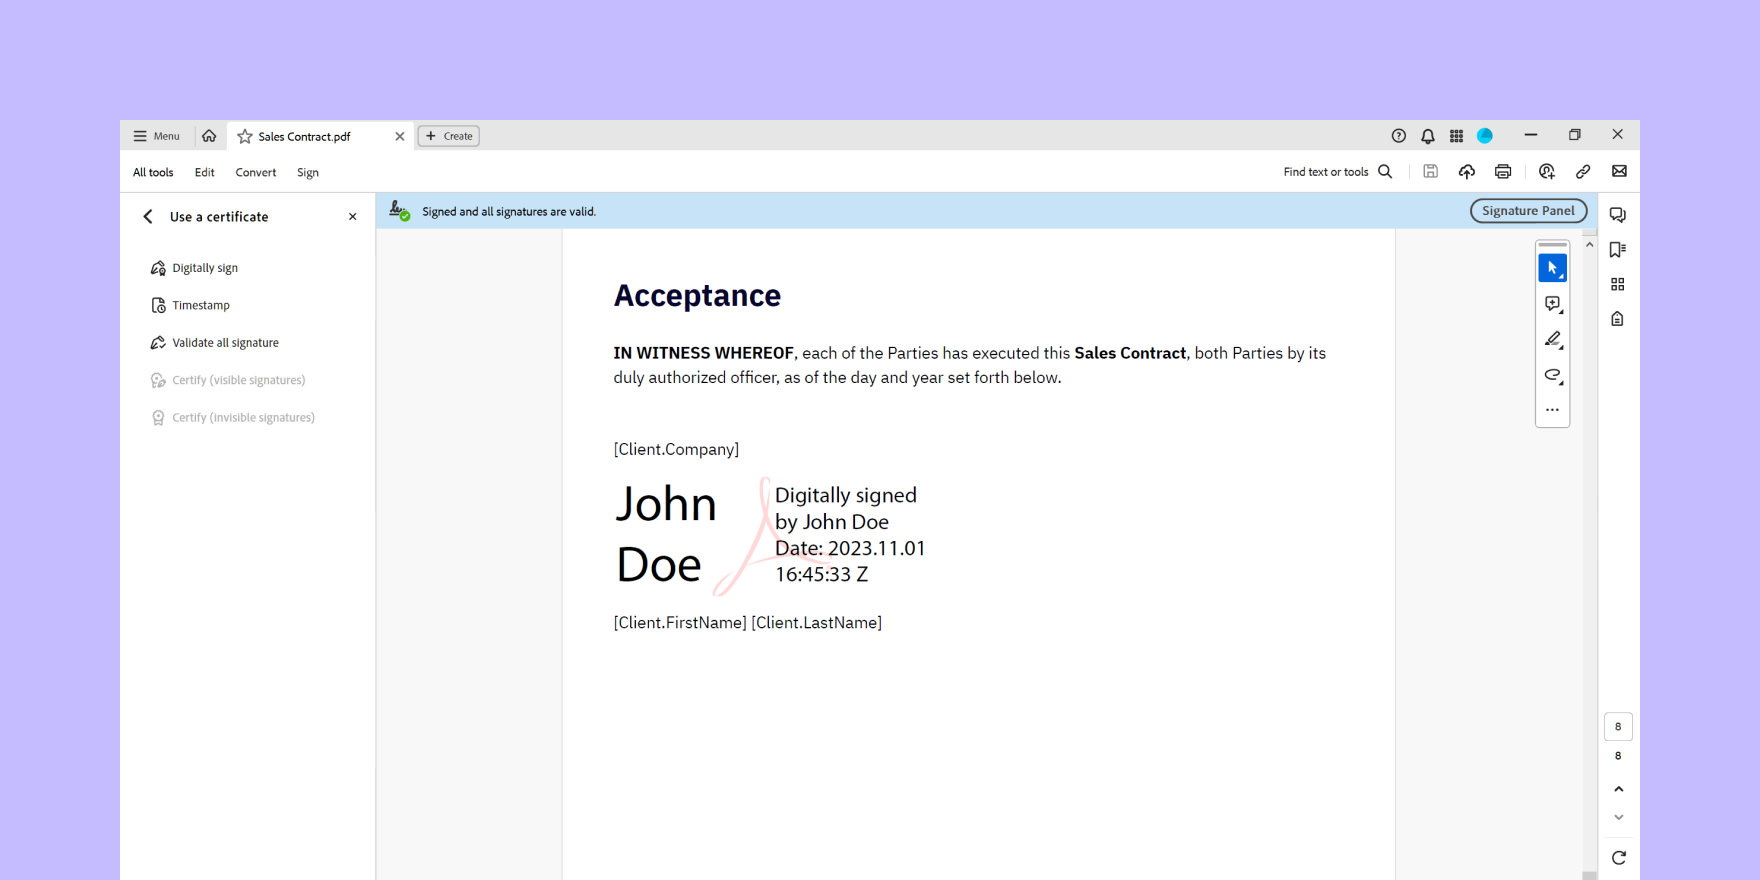Click [Client.LastName] placeholder text
1760x880 pixels.
click(817, 623)
